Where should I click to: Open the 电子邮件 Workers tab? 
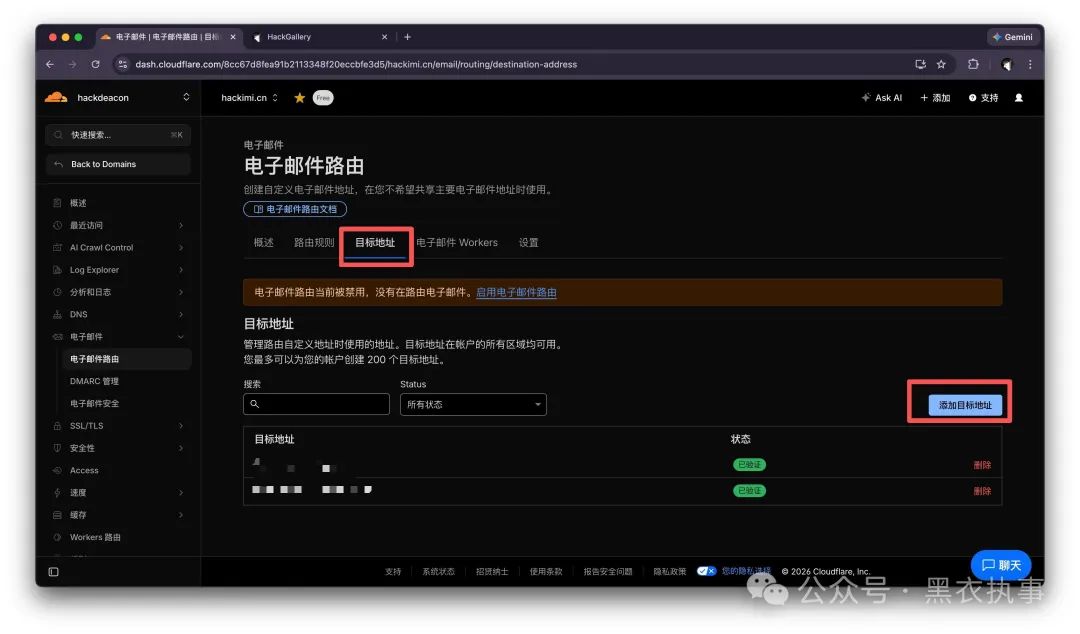point(457,243)
